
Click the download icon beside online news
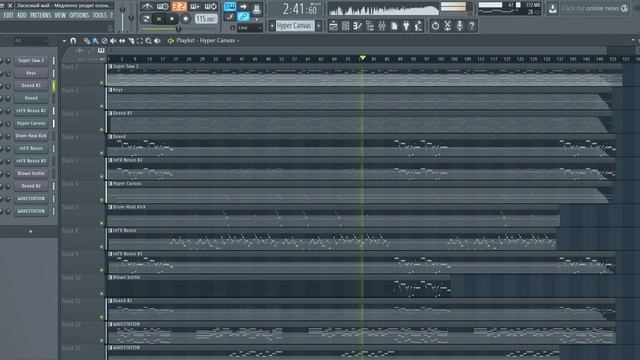pyautogui.click(x=553, y=8)
